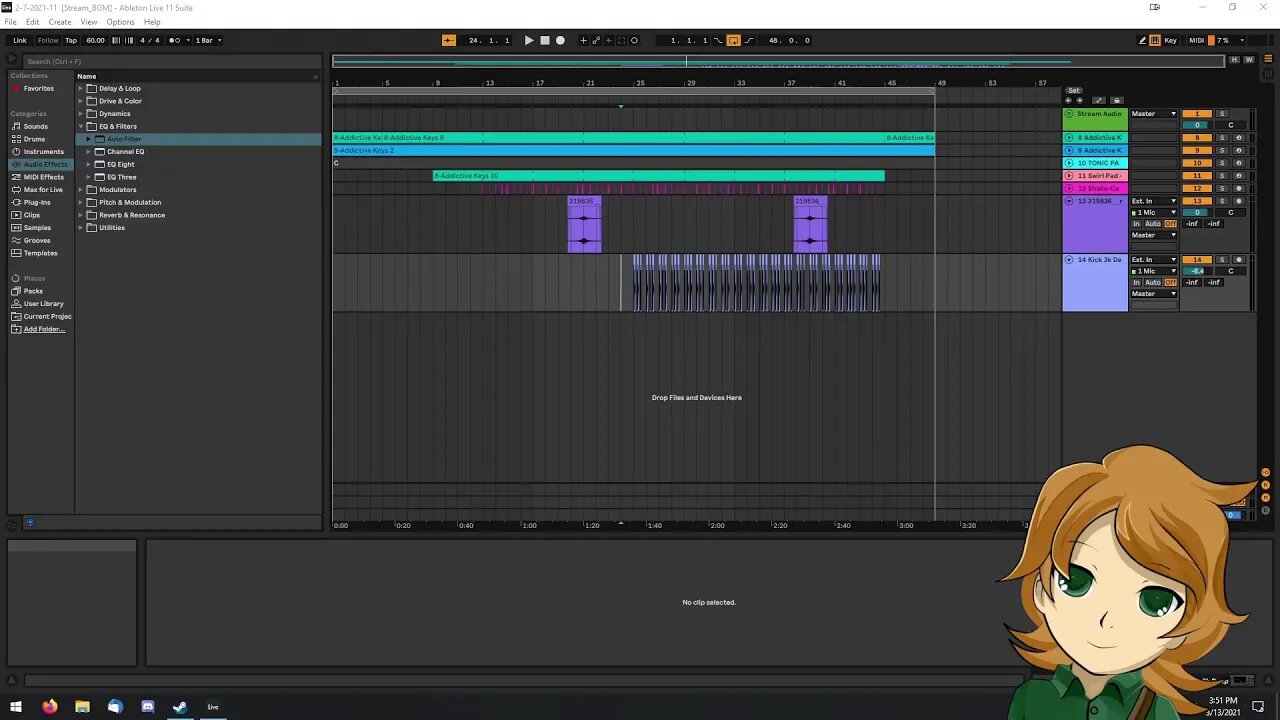The width and height of the screenshot is (1280, 720).
Task: Open Clips category in browser
Action: tap(32, 215)
